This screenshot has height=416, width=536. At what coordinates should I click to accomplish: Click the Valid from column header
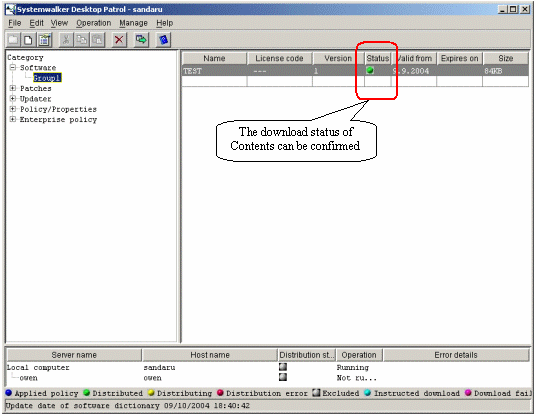click(414, 58)
